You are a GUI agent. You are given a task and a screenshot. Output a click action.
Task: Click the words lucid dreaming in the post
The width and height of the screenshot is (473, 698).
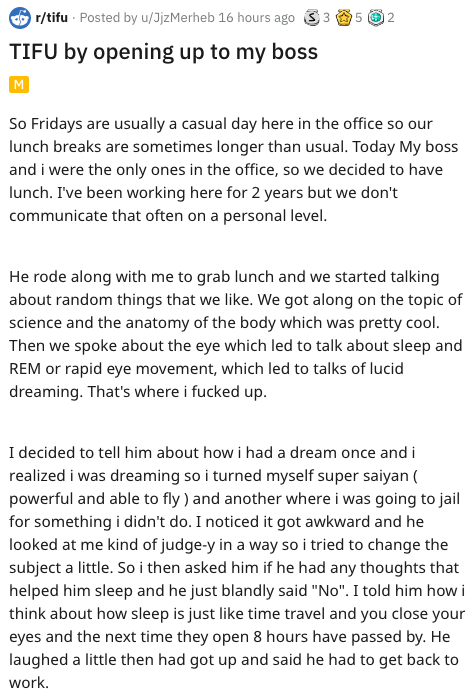[206, 380]
